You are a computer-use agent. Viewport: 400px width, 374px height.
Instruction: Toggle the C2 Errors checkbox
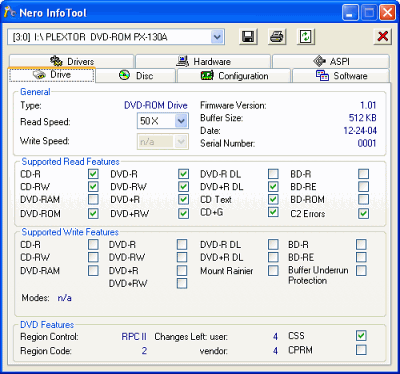click(363, 213)
